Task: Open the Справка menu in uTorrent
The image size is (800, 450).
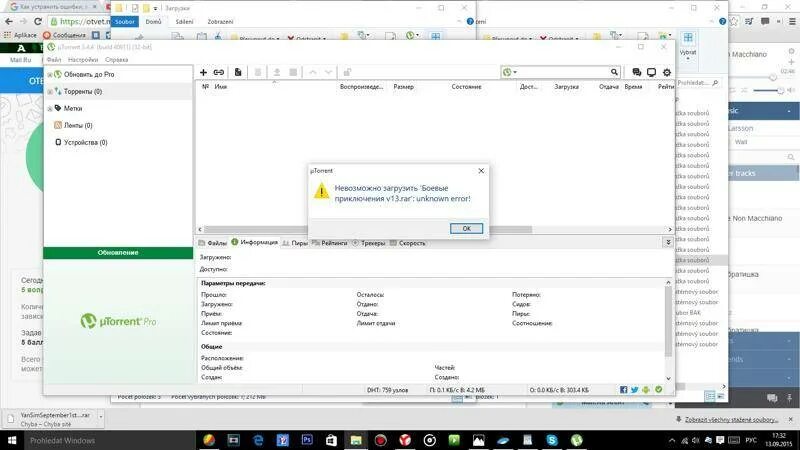Action: point(116,60)
